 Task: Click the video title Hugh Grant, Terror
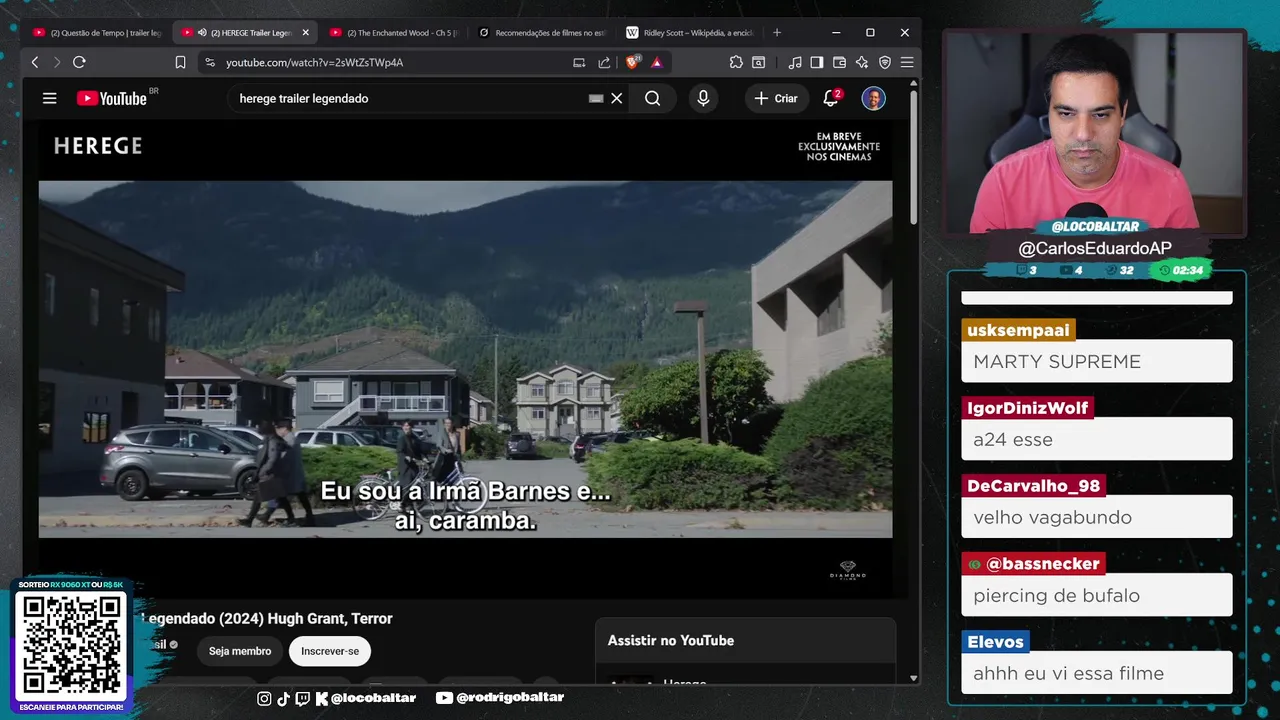[267, 618]
